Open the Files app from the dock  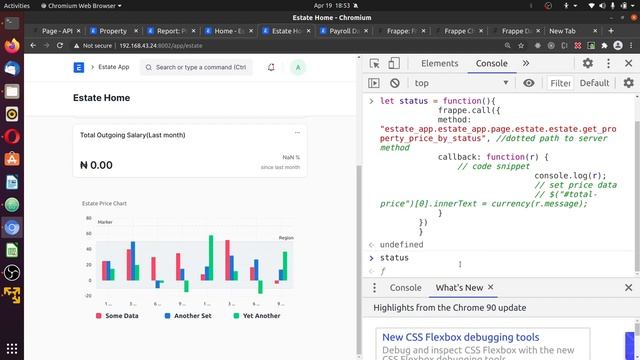pyautogui.click(x=12, y=91)
